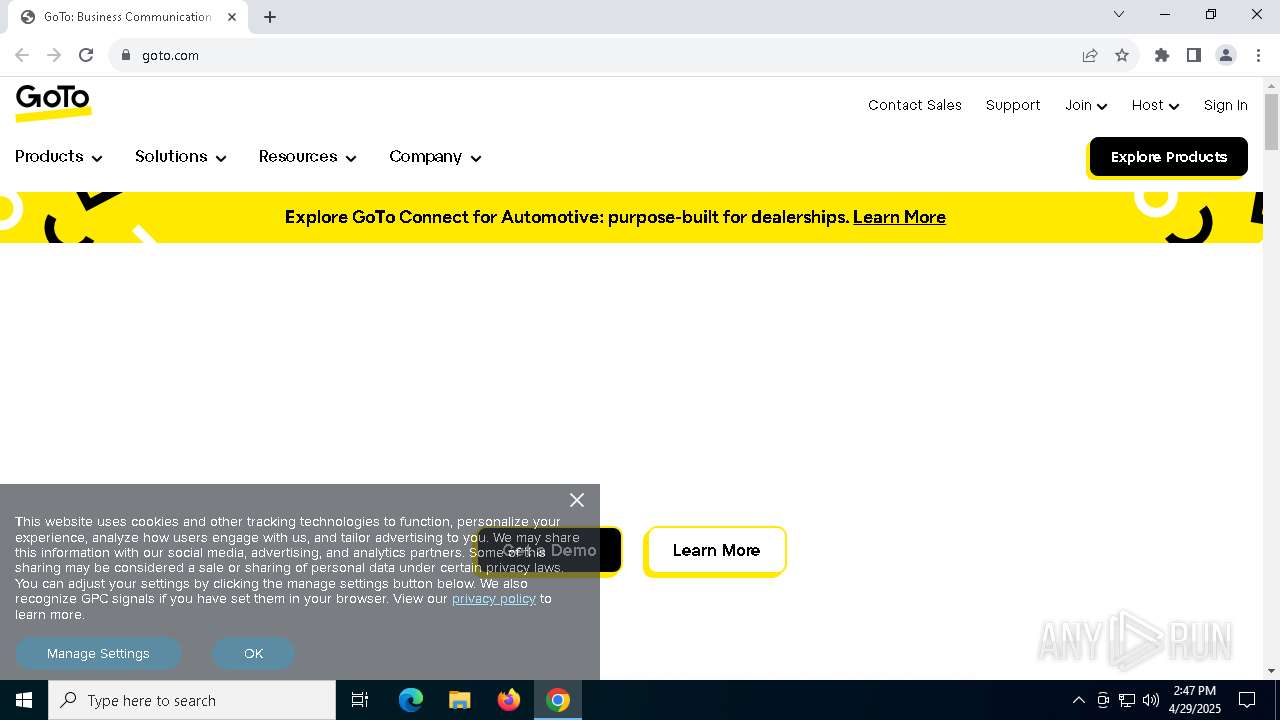Close the GoTo browser tab
This screenshot has height=720, width=1280.
click(x=232, y=17)
